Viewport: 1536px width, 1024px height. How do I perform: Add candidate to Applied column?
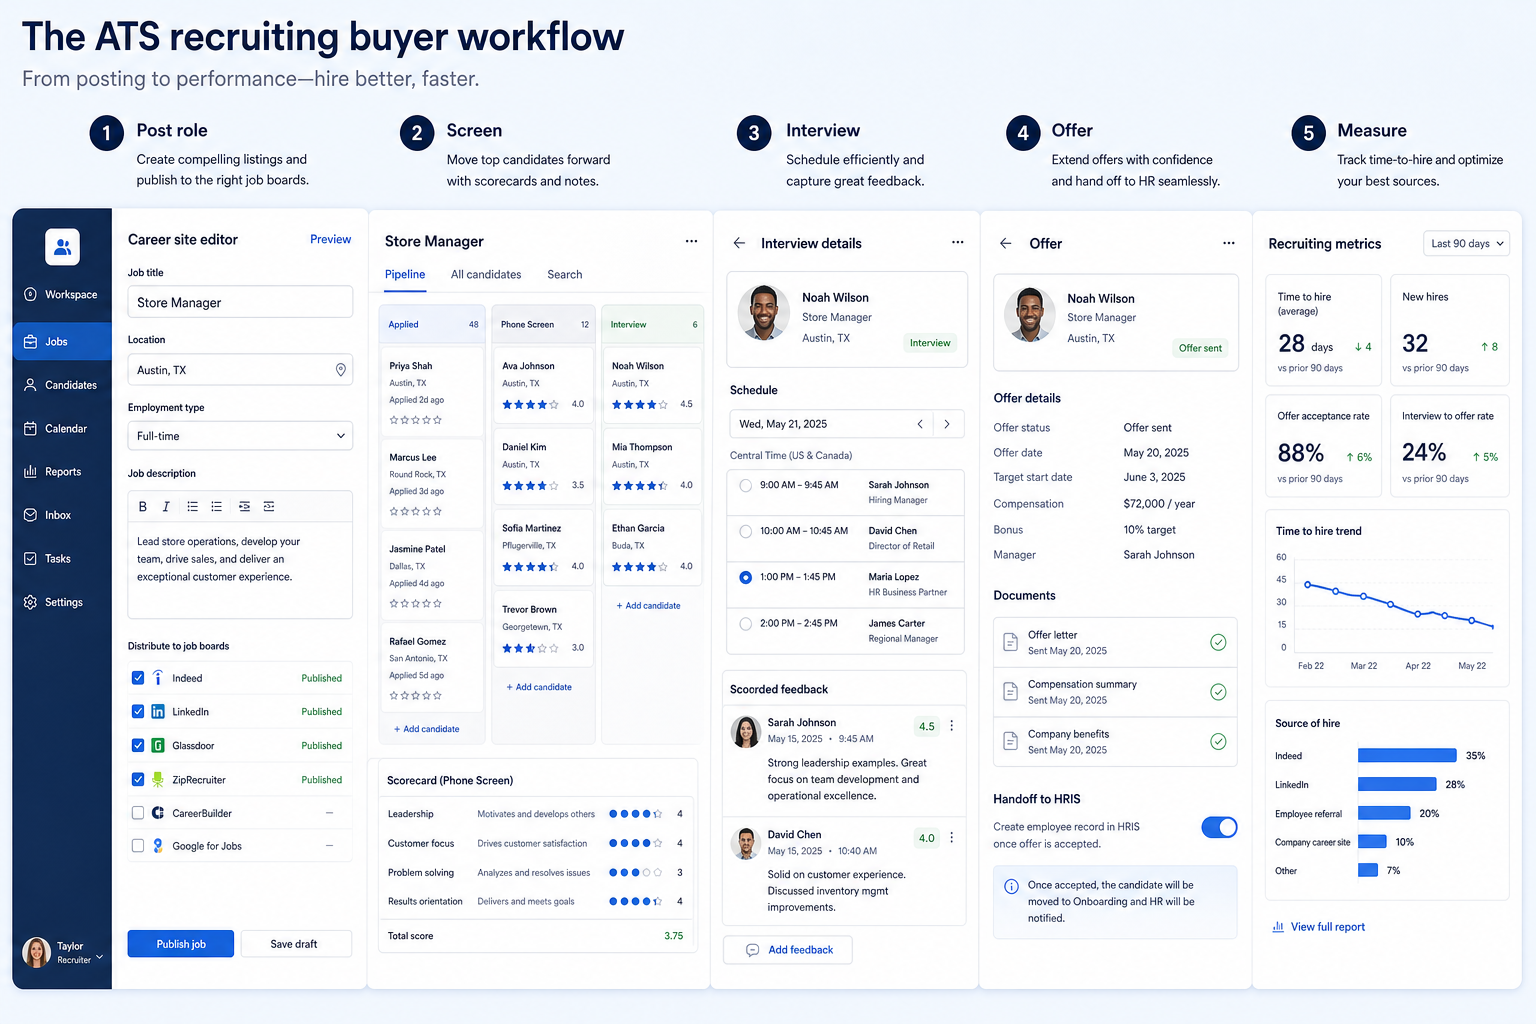pos(427,729)
